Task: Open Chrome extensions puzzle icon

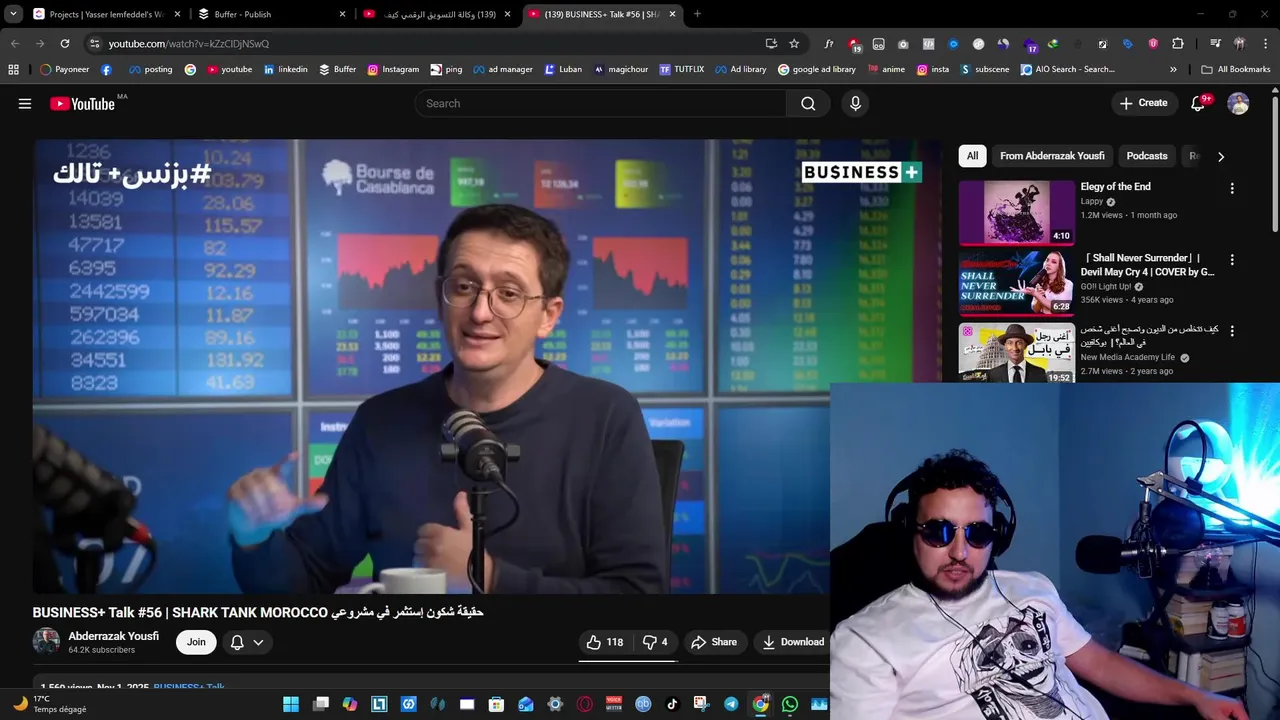Action: click(x=1178, y=43)
